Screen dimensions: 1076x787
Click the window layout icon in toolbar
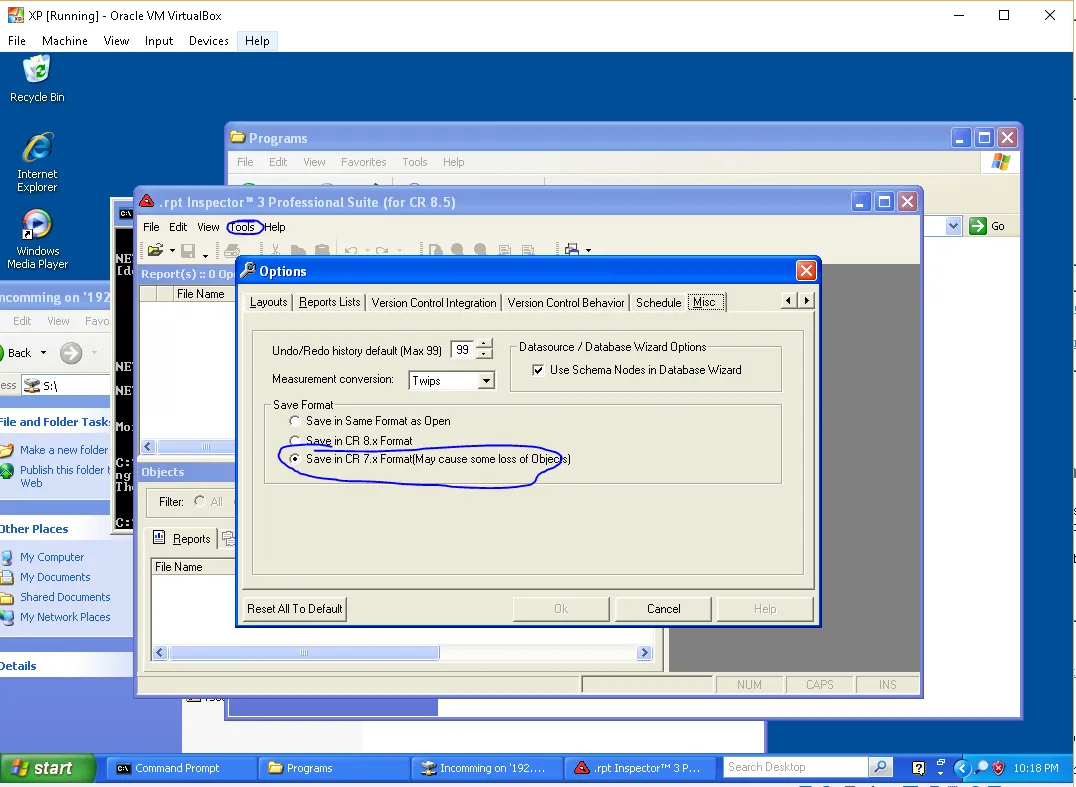point(572,250)
